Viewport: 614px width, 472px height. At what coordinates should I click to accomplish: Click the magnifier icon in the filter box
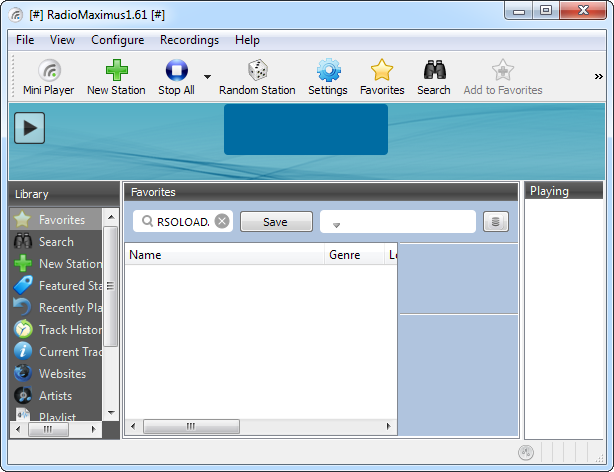147,221
